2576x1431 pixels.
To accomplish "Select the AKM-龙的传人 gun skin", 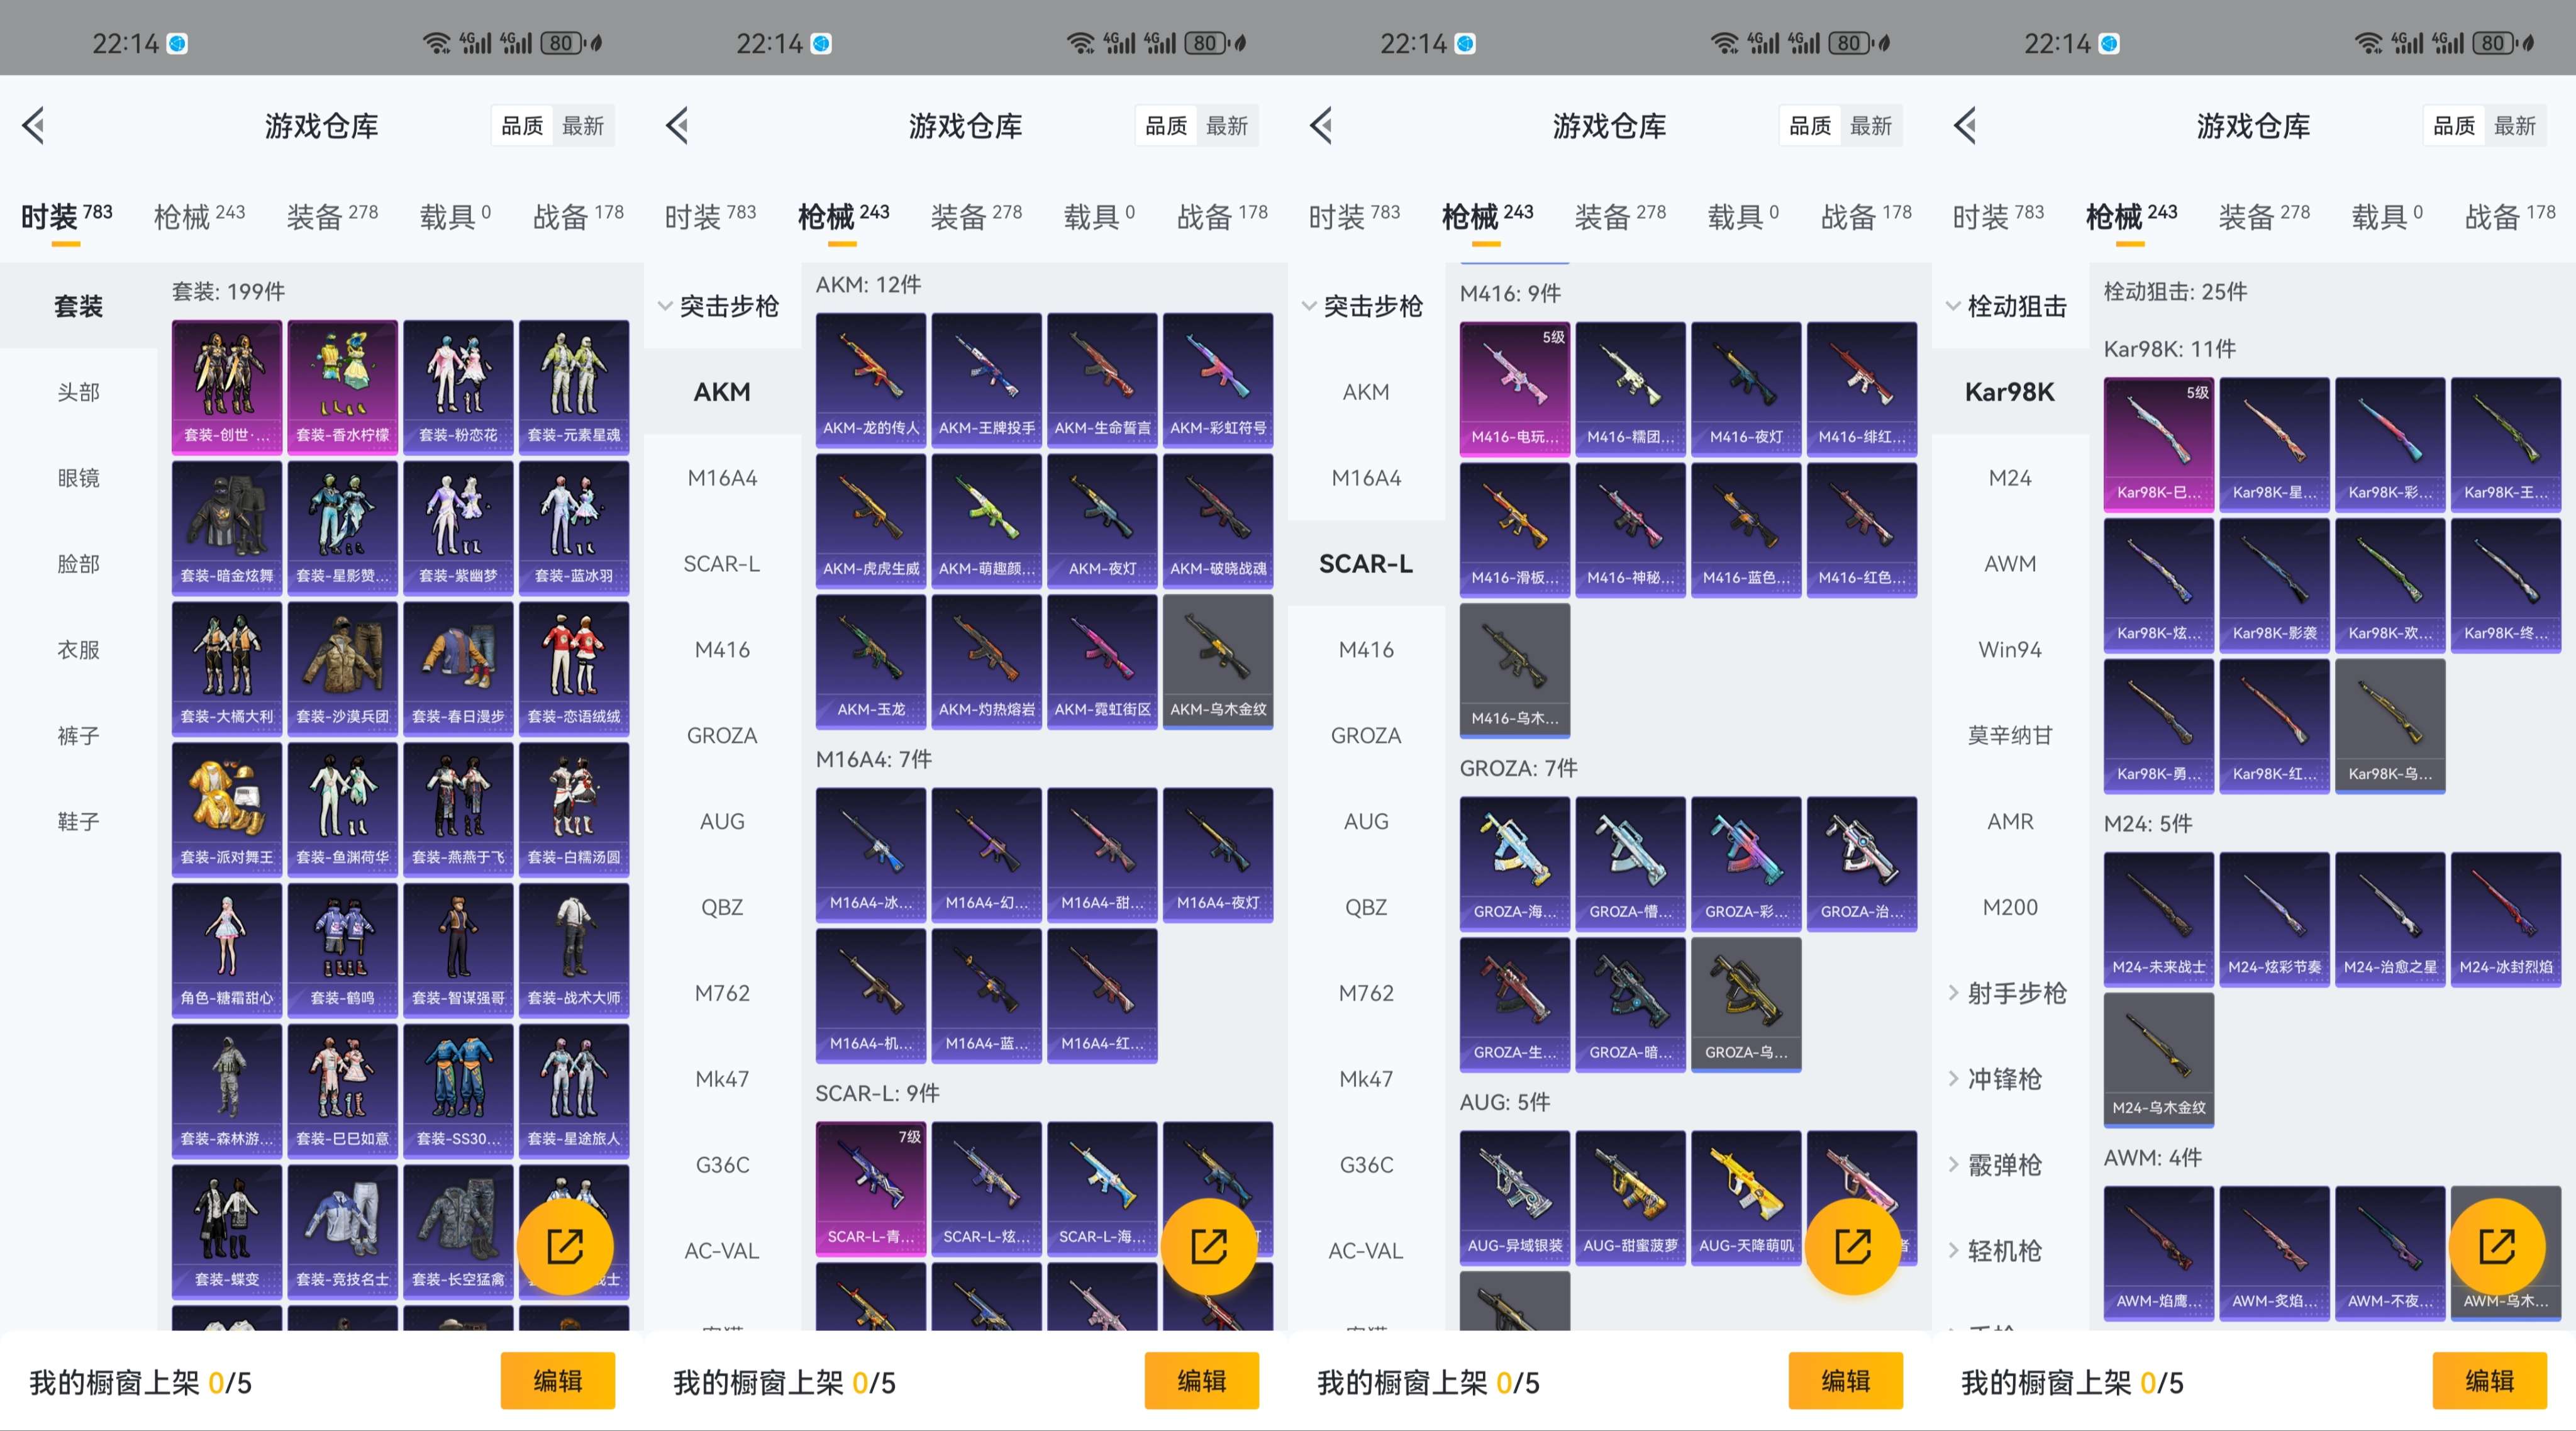I will click(871, 380).
